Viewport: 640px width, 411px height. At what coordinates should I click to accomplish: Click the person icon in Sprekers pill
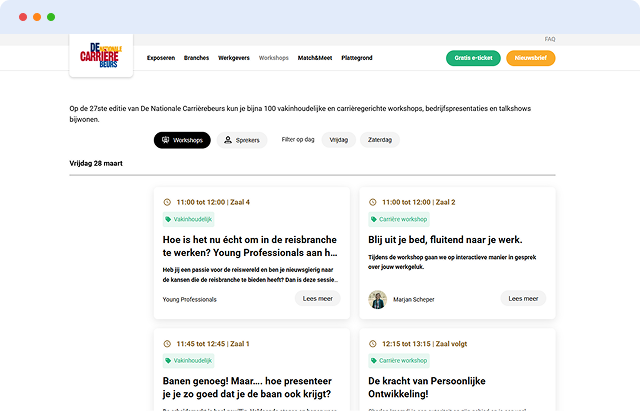228,141
